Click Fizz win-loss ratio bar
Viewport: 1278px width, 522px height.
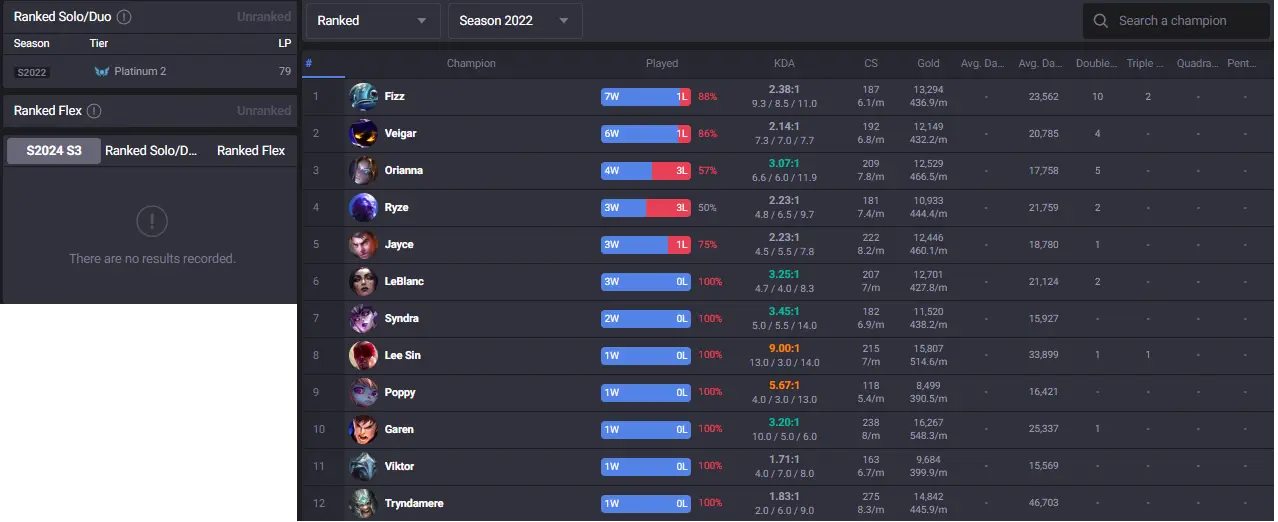tap(645, 97)
